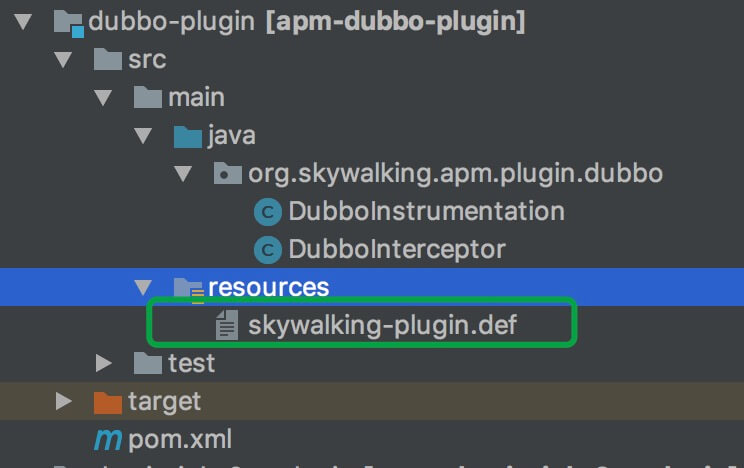Select pom.xml in the tree
This screenshot has width=744, height=468.
coord(180,440)
